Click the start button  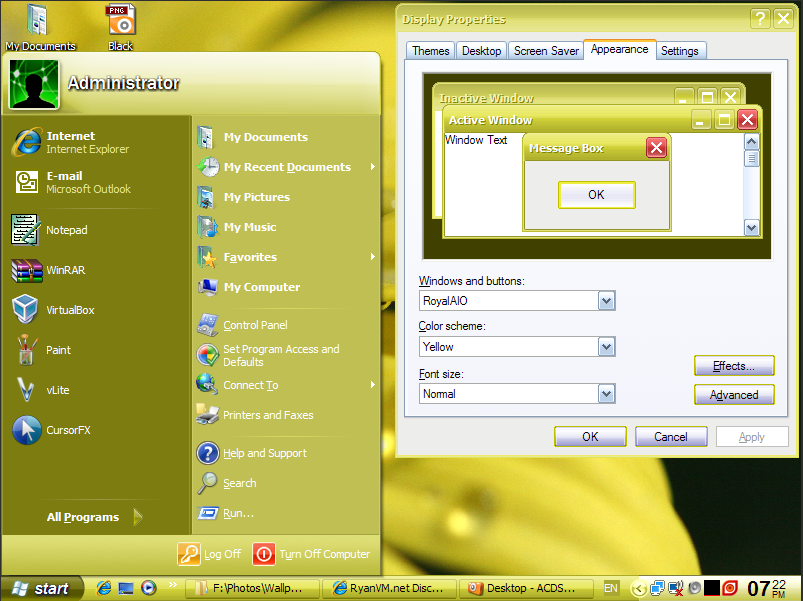[x=42, y=588]
